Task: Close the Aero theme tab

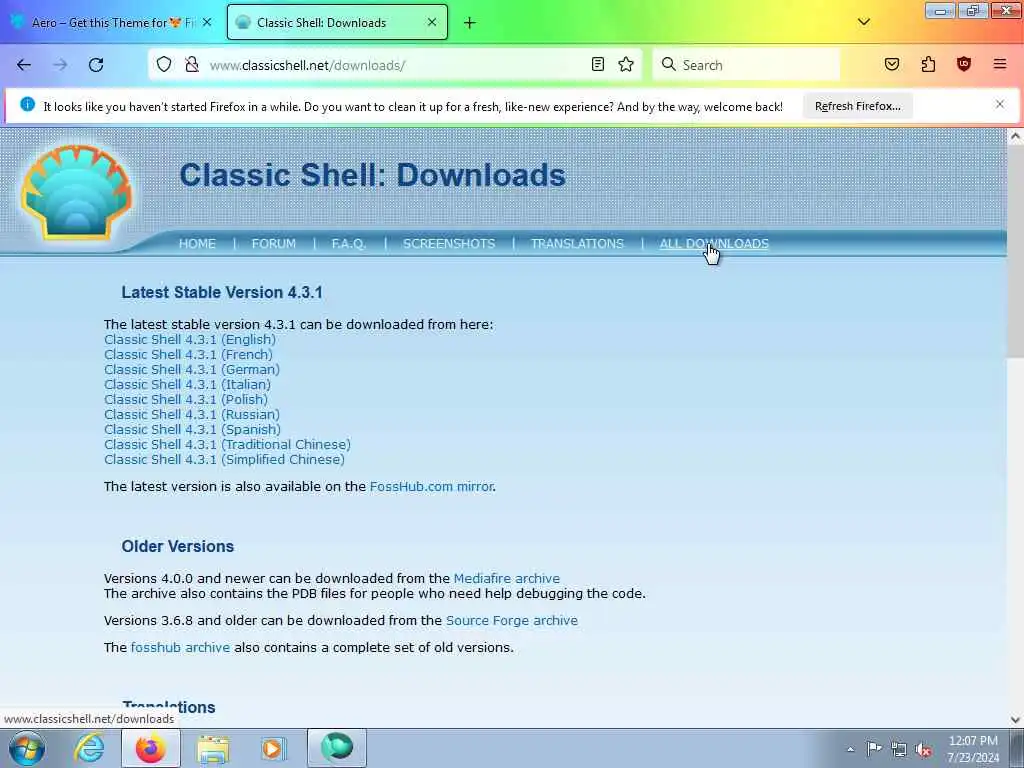Action: point(207,22)
